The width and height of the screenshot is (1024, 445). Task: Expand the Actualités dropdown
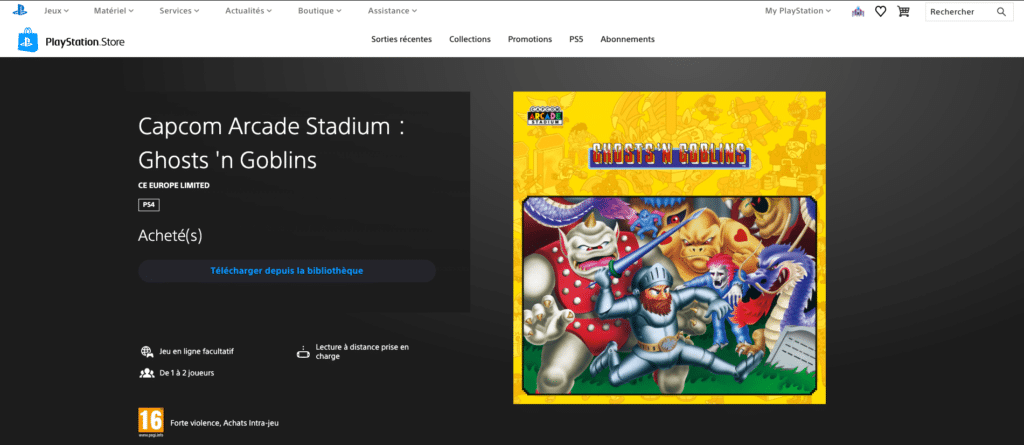pos(249,11)
